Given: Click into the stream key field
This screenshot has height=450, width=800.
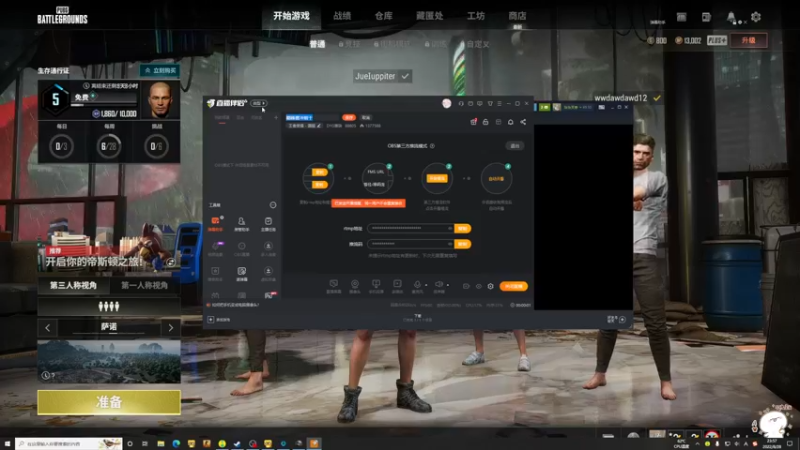Looking at the screenshot, I should 410,244.
